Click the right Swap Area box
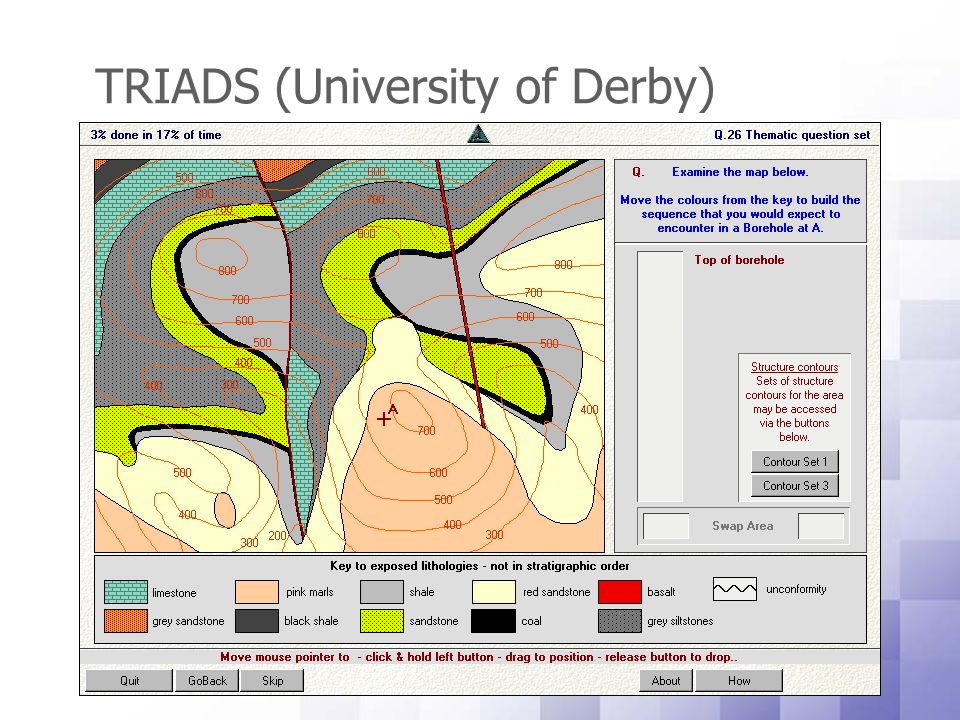Screen dimensions: 960x720 tap(821, 526)
